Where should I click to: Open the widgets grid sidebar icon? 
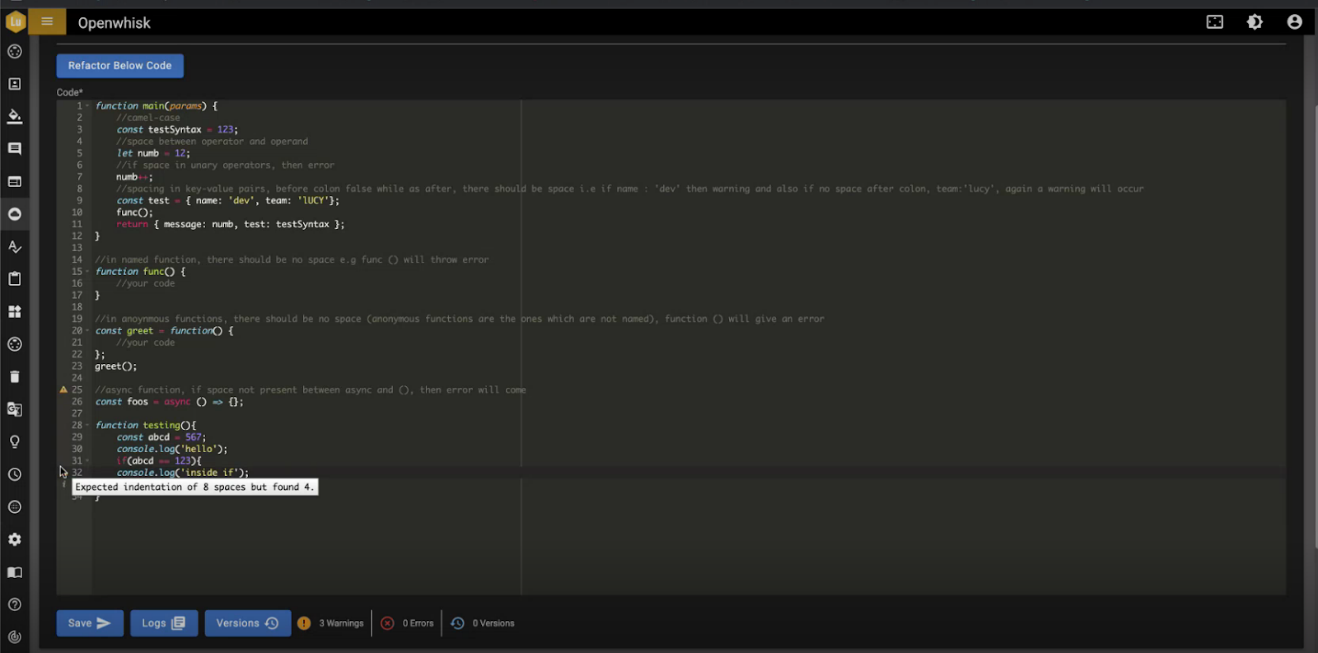point(15,311)
